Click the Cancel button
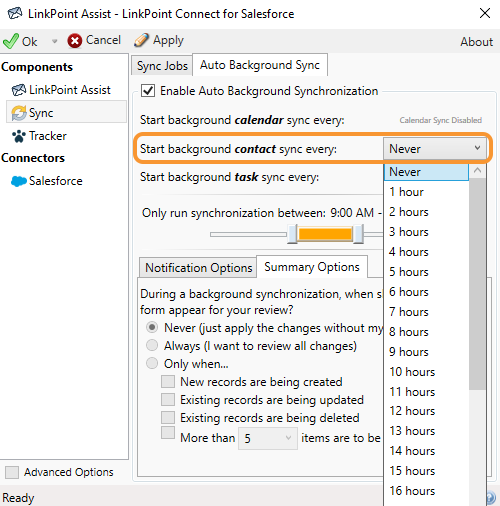500x506 pixels. point(94,41)
